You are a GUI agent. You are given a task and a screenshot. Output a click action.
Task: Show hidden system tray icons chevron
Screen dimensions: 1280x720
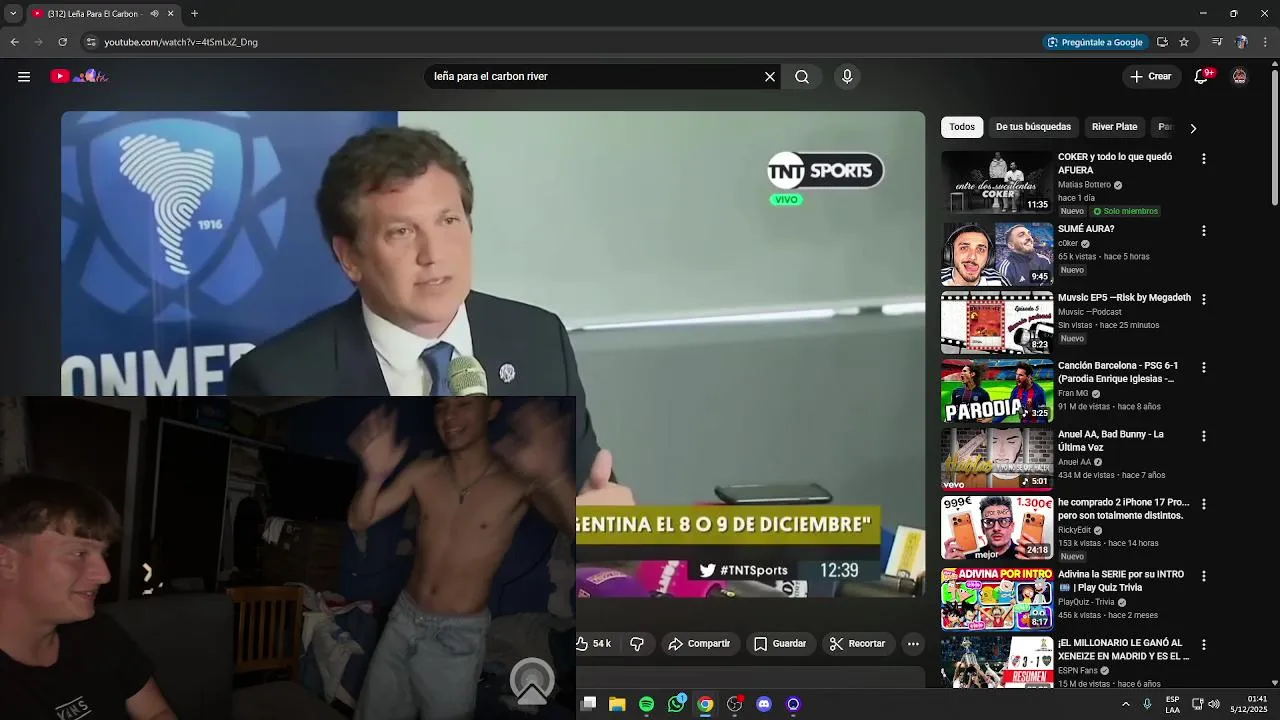(x=1125, y=704)
